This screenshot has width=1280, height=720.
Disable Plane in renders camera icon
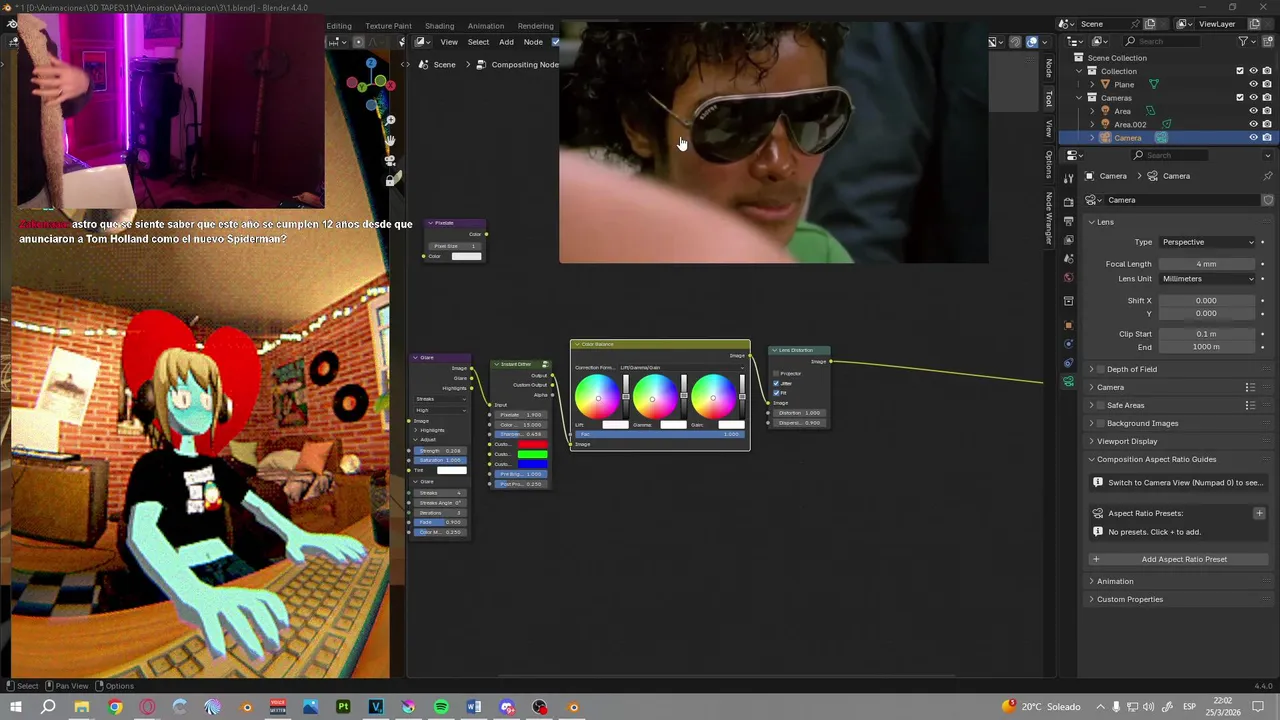click(1267, 84)
